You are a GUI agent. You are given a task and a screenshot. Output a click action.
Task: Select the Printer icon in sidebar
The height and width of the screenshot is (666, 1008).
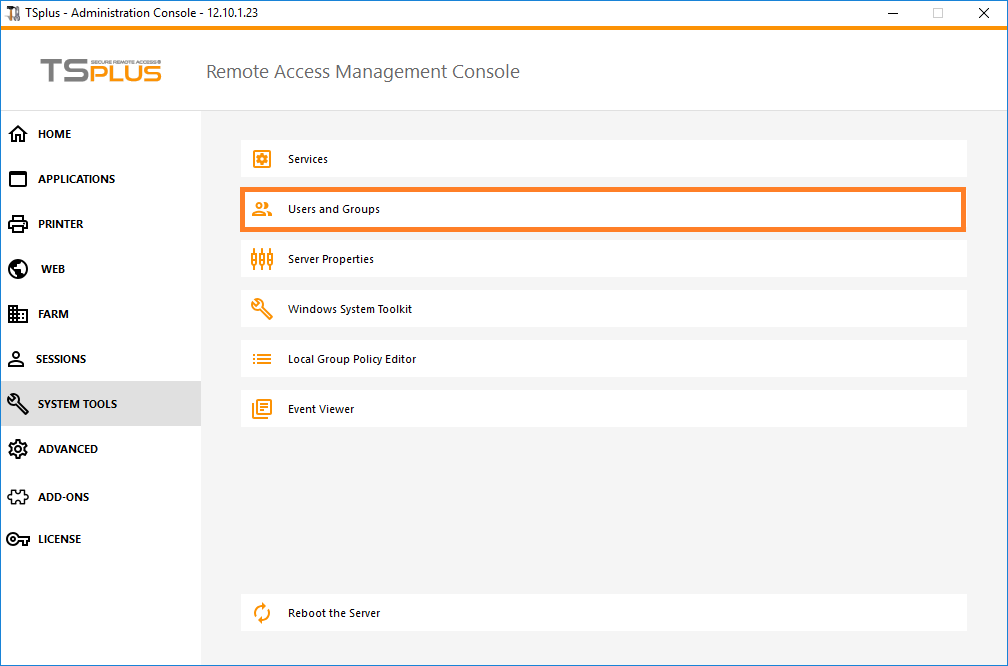click(x=18, y=224)
